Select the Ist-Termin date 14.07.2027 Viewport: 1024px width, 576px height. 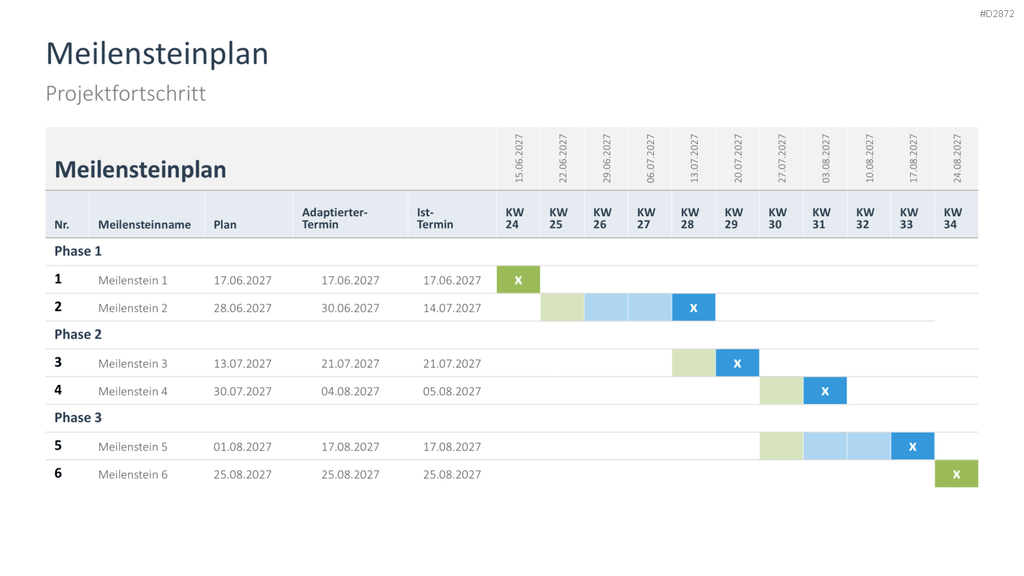[x=452, y=308]
